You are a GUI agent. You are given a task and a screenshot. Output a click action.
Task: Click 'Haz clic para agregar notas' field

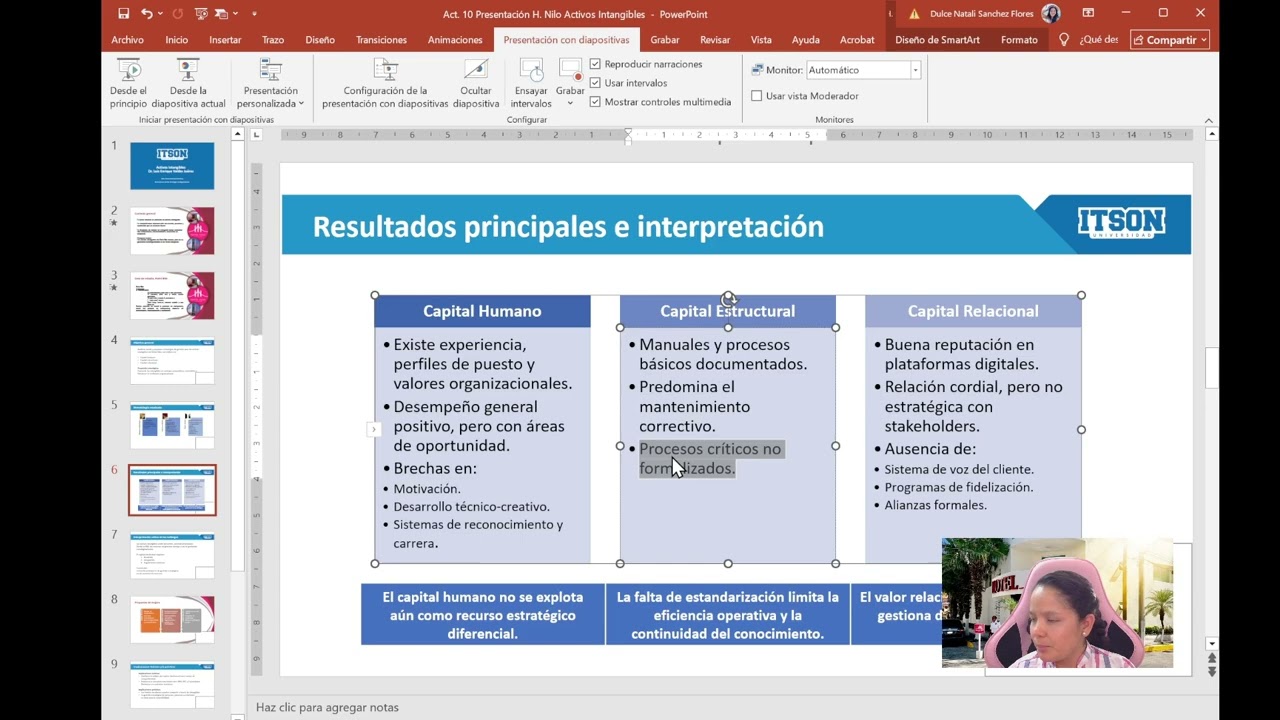[x=327, y=707]
